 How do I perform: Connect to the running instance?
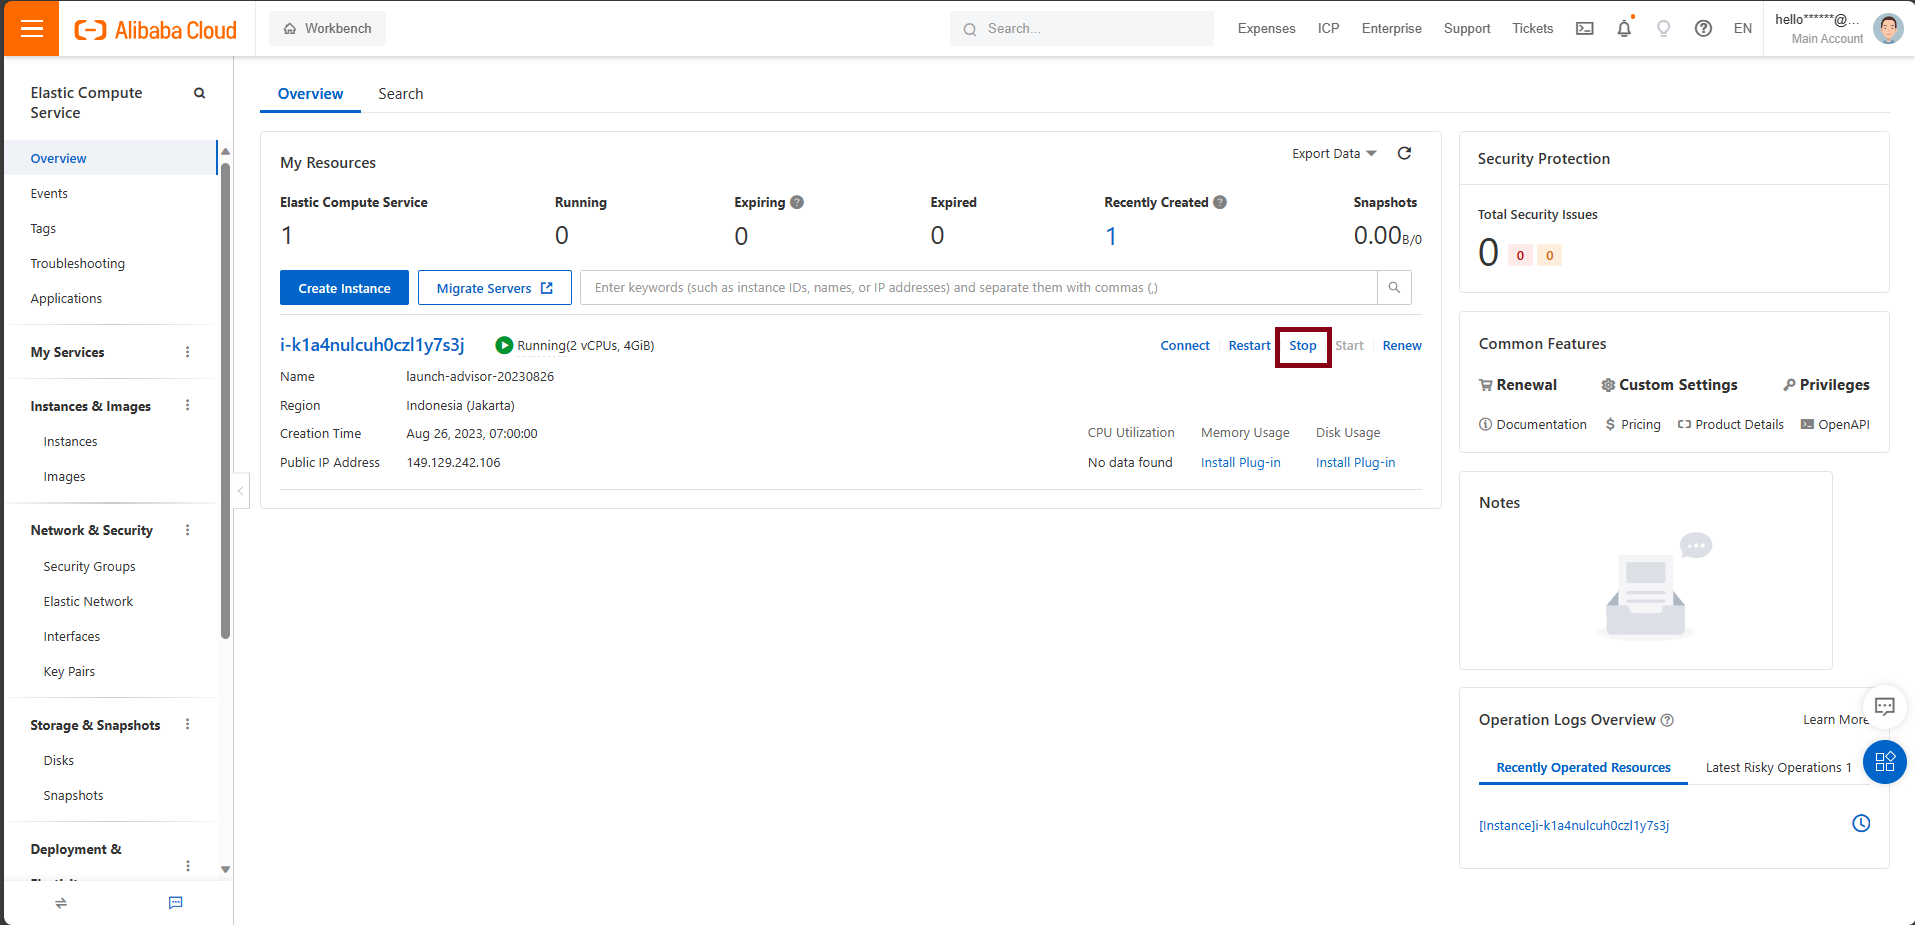pos(1185,346)
